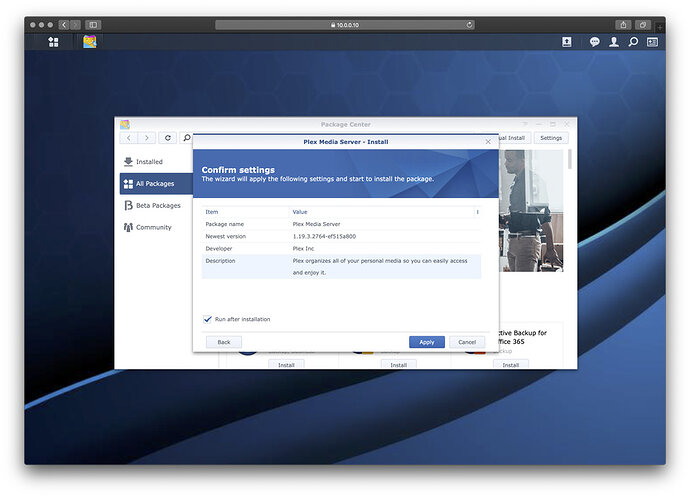Toggle Safari sidebar button
This screenshot has height=497, width=690.
click(93, 25)
